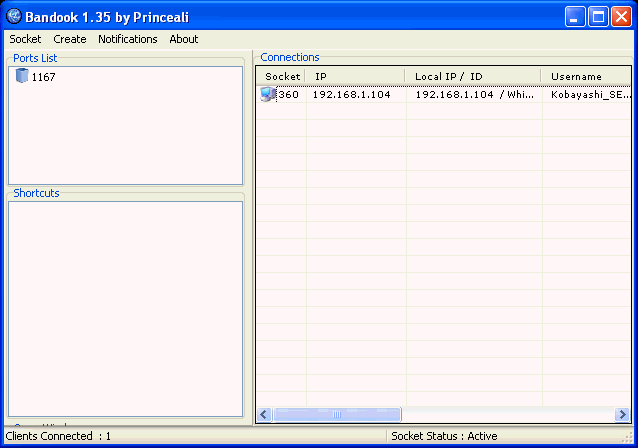Viewport: 638px width, 448px height.
Task: Open the Socket menu
Action: coord(25,39)
